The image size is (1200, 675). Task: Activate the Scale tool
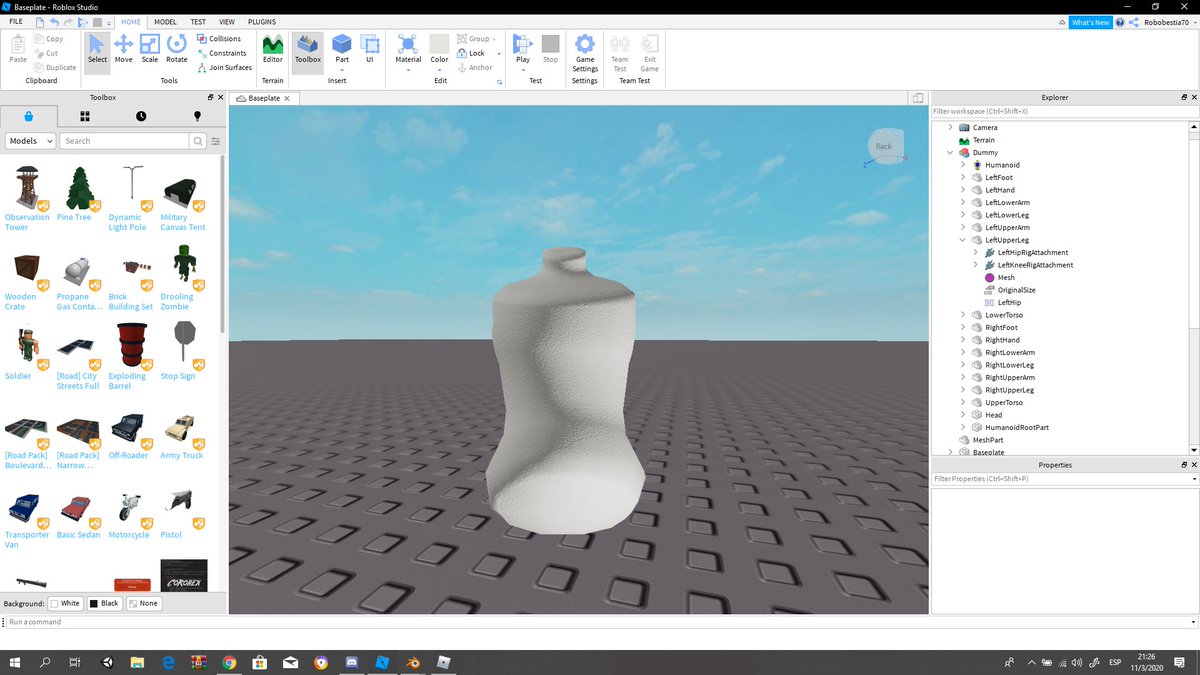pyautogui.click(x=149, y=49)
